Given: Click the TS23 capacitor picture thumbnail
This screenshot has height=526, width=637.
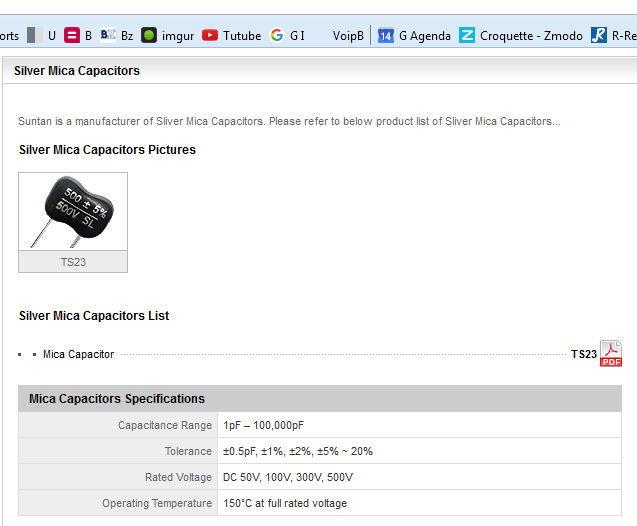Looking at the screenshot, I should tap(73, 212).
